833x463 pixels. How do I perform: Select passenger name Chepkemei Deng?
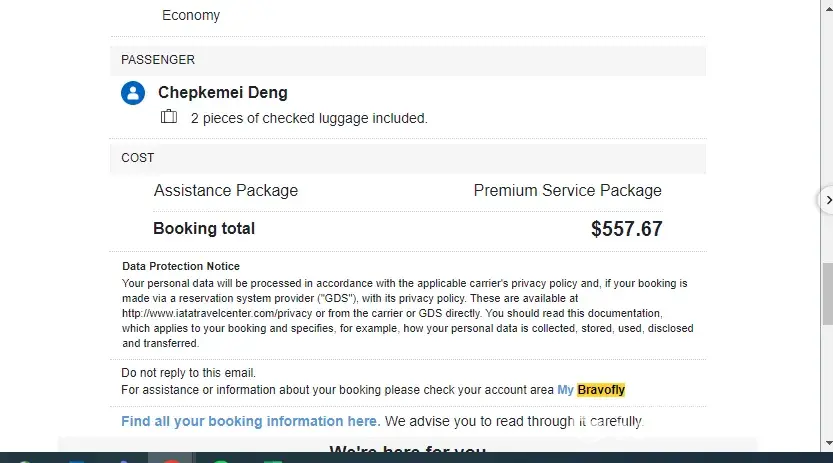coord(223,93)
